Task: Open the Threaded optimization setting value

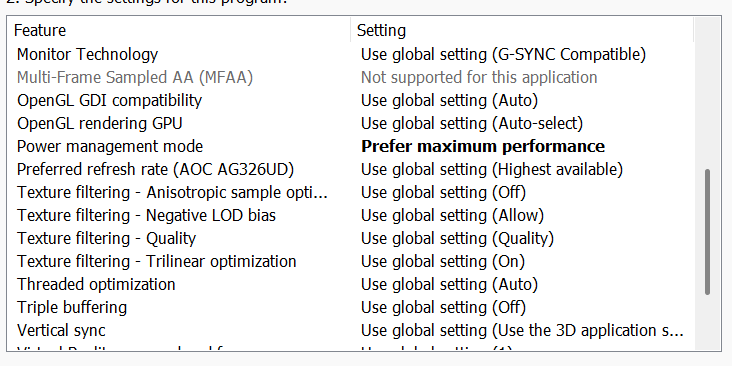Action: (449, 284)
